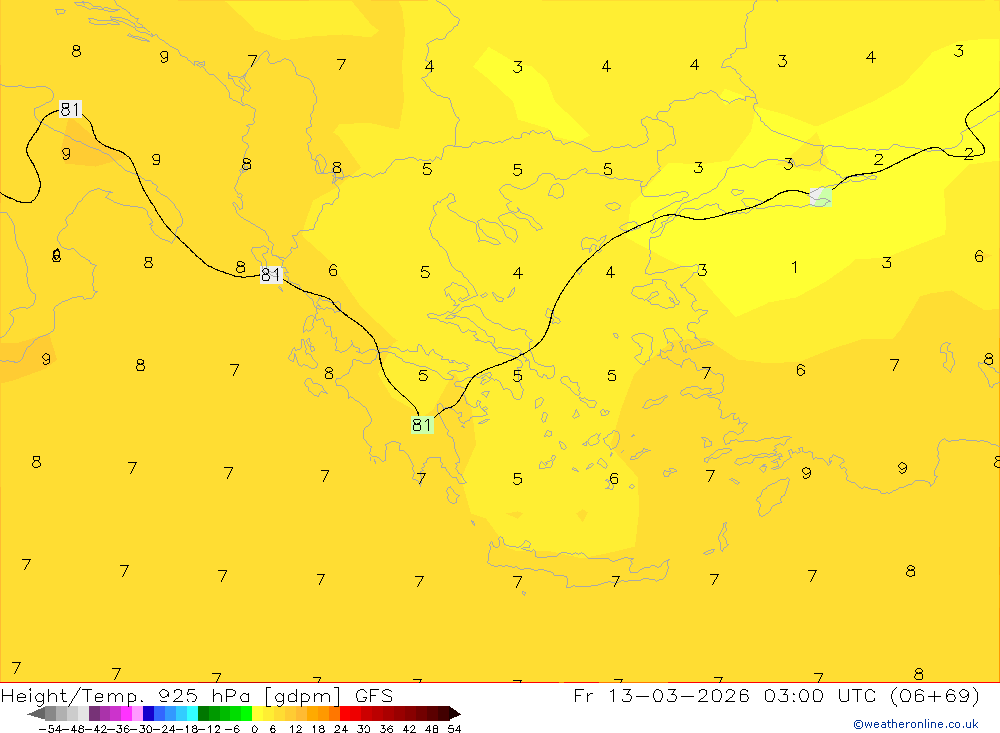This screenshot has width=1000, height=733.
Task: Select the light pink swatch in the color scale
Action: tap(137, 713)
